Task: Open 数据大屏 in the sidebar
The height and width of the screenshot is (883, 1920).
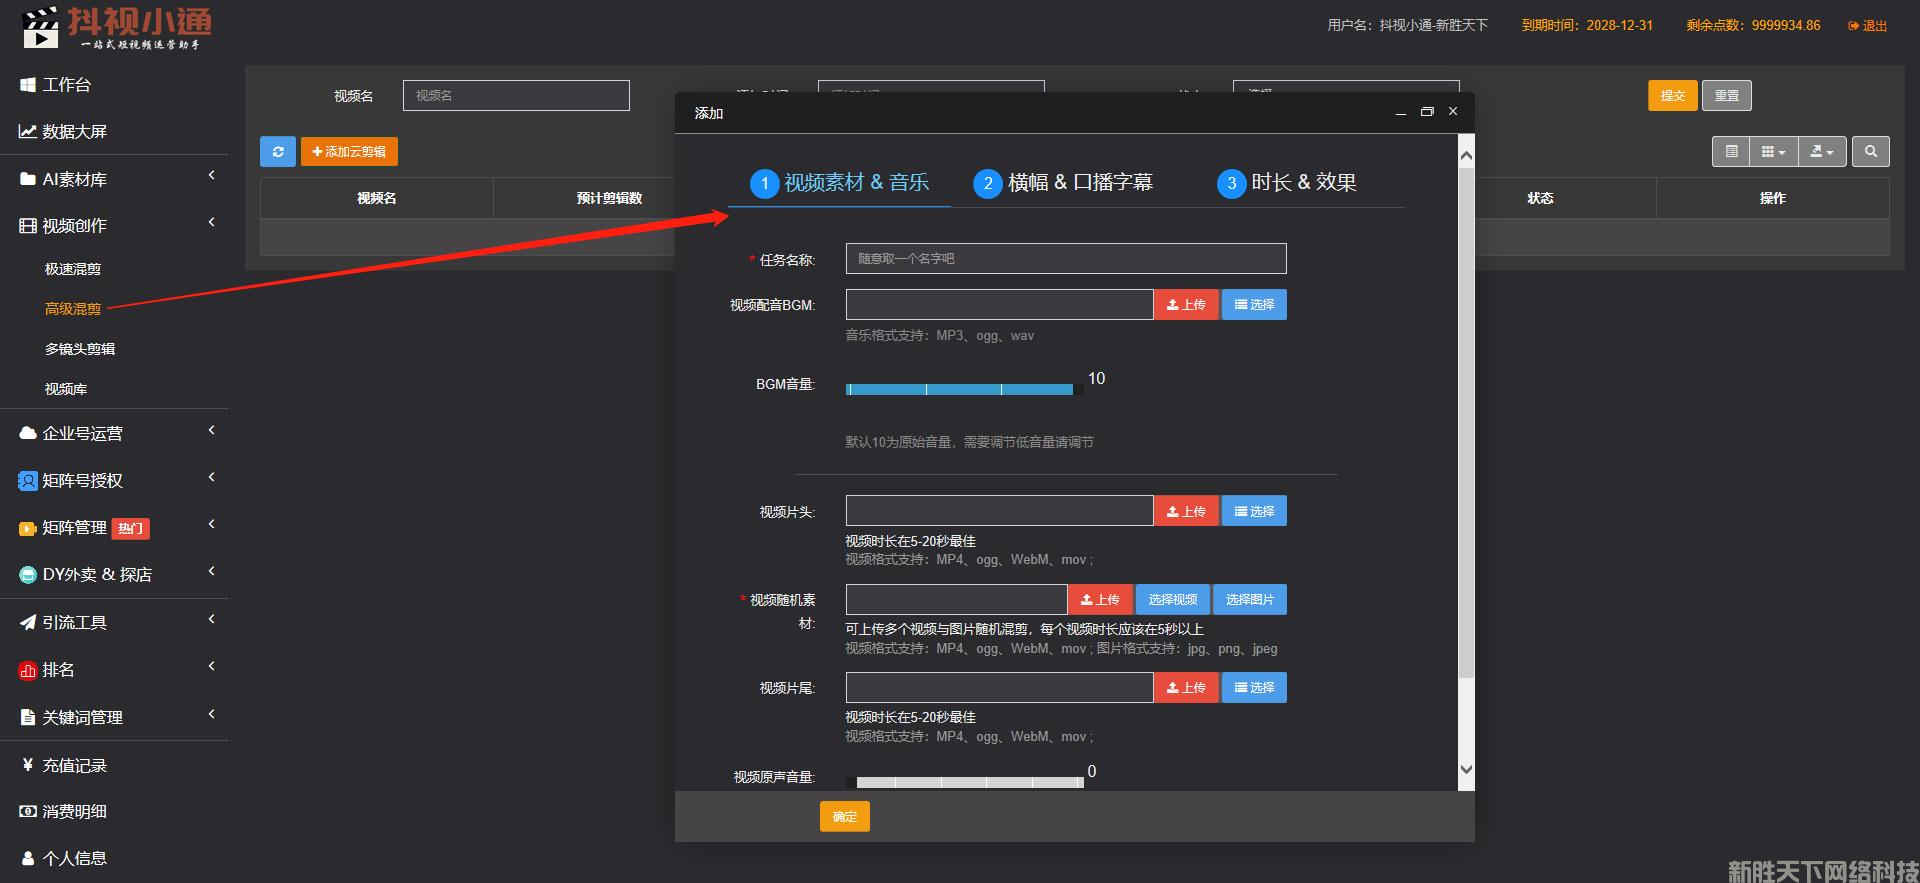Action: coord(74,132)
